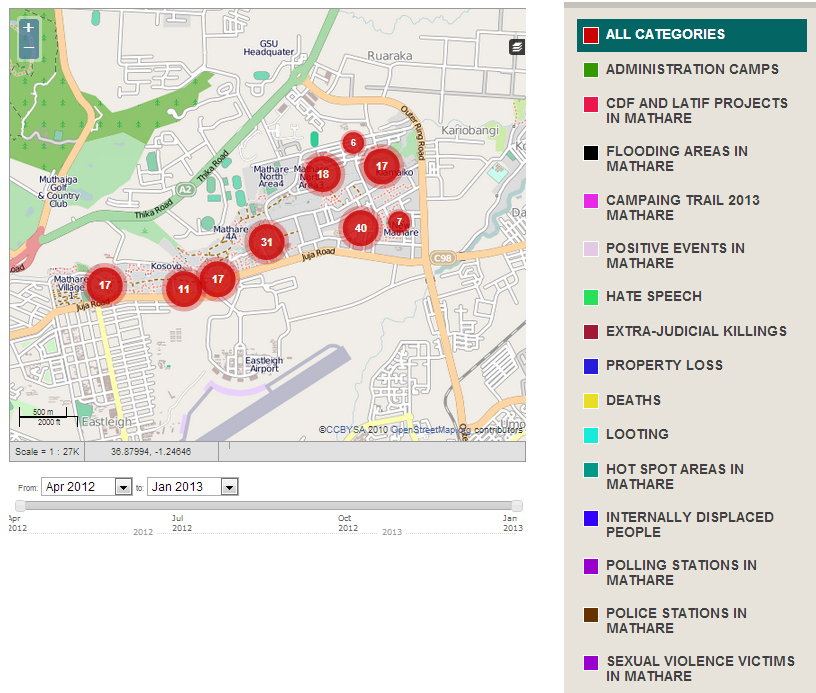Click the map zoom in plus button
Image resolution: width=816 pixels, height=693 pixels.
coord(28,29)
